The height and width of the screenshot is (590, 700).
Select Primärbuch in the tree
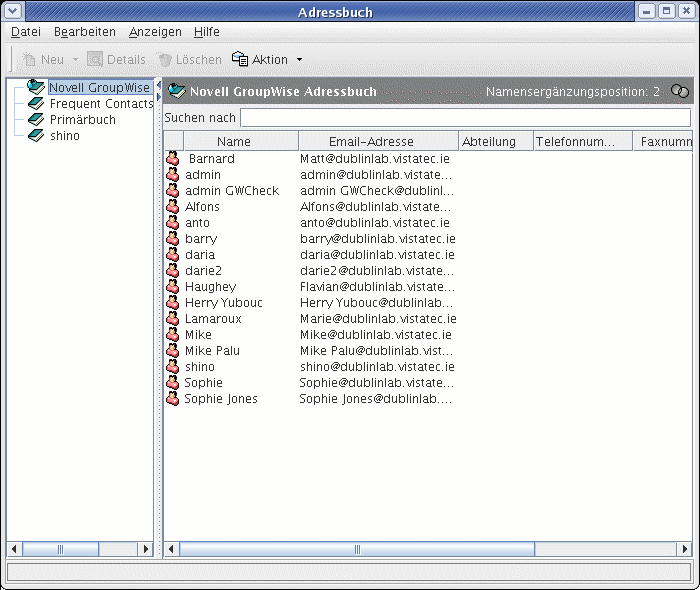[83, 120]
